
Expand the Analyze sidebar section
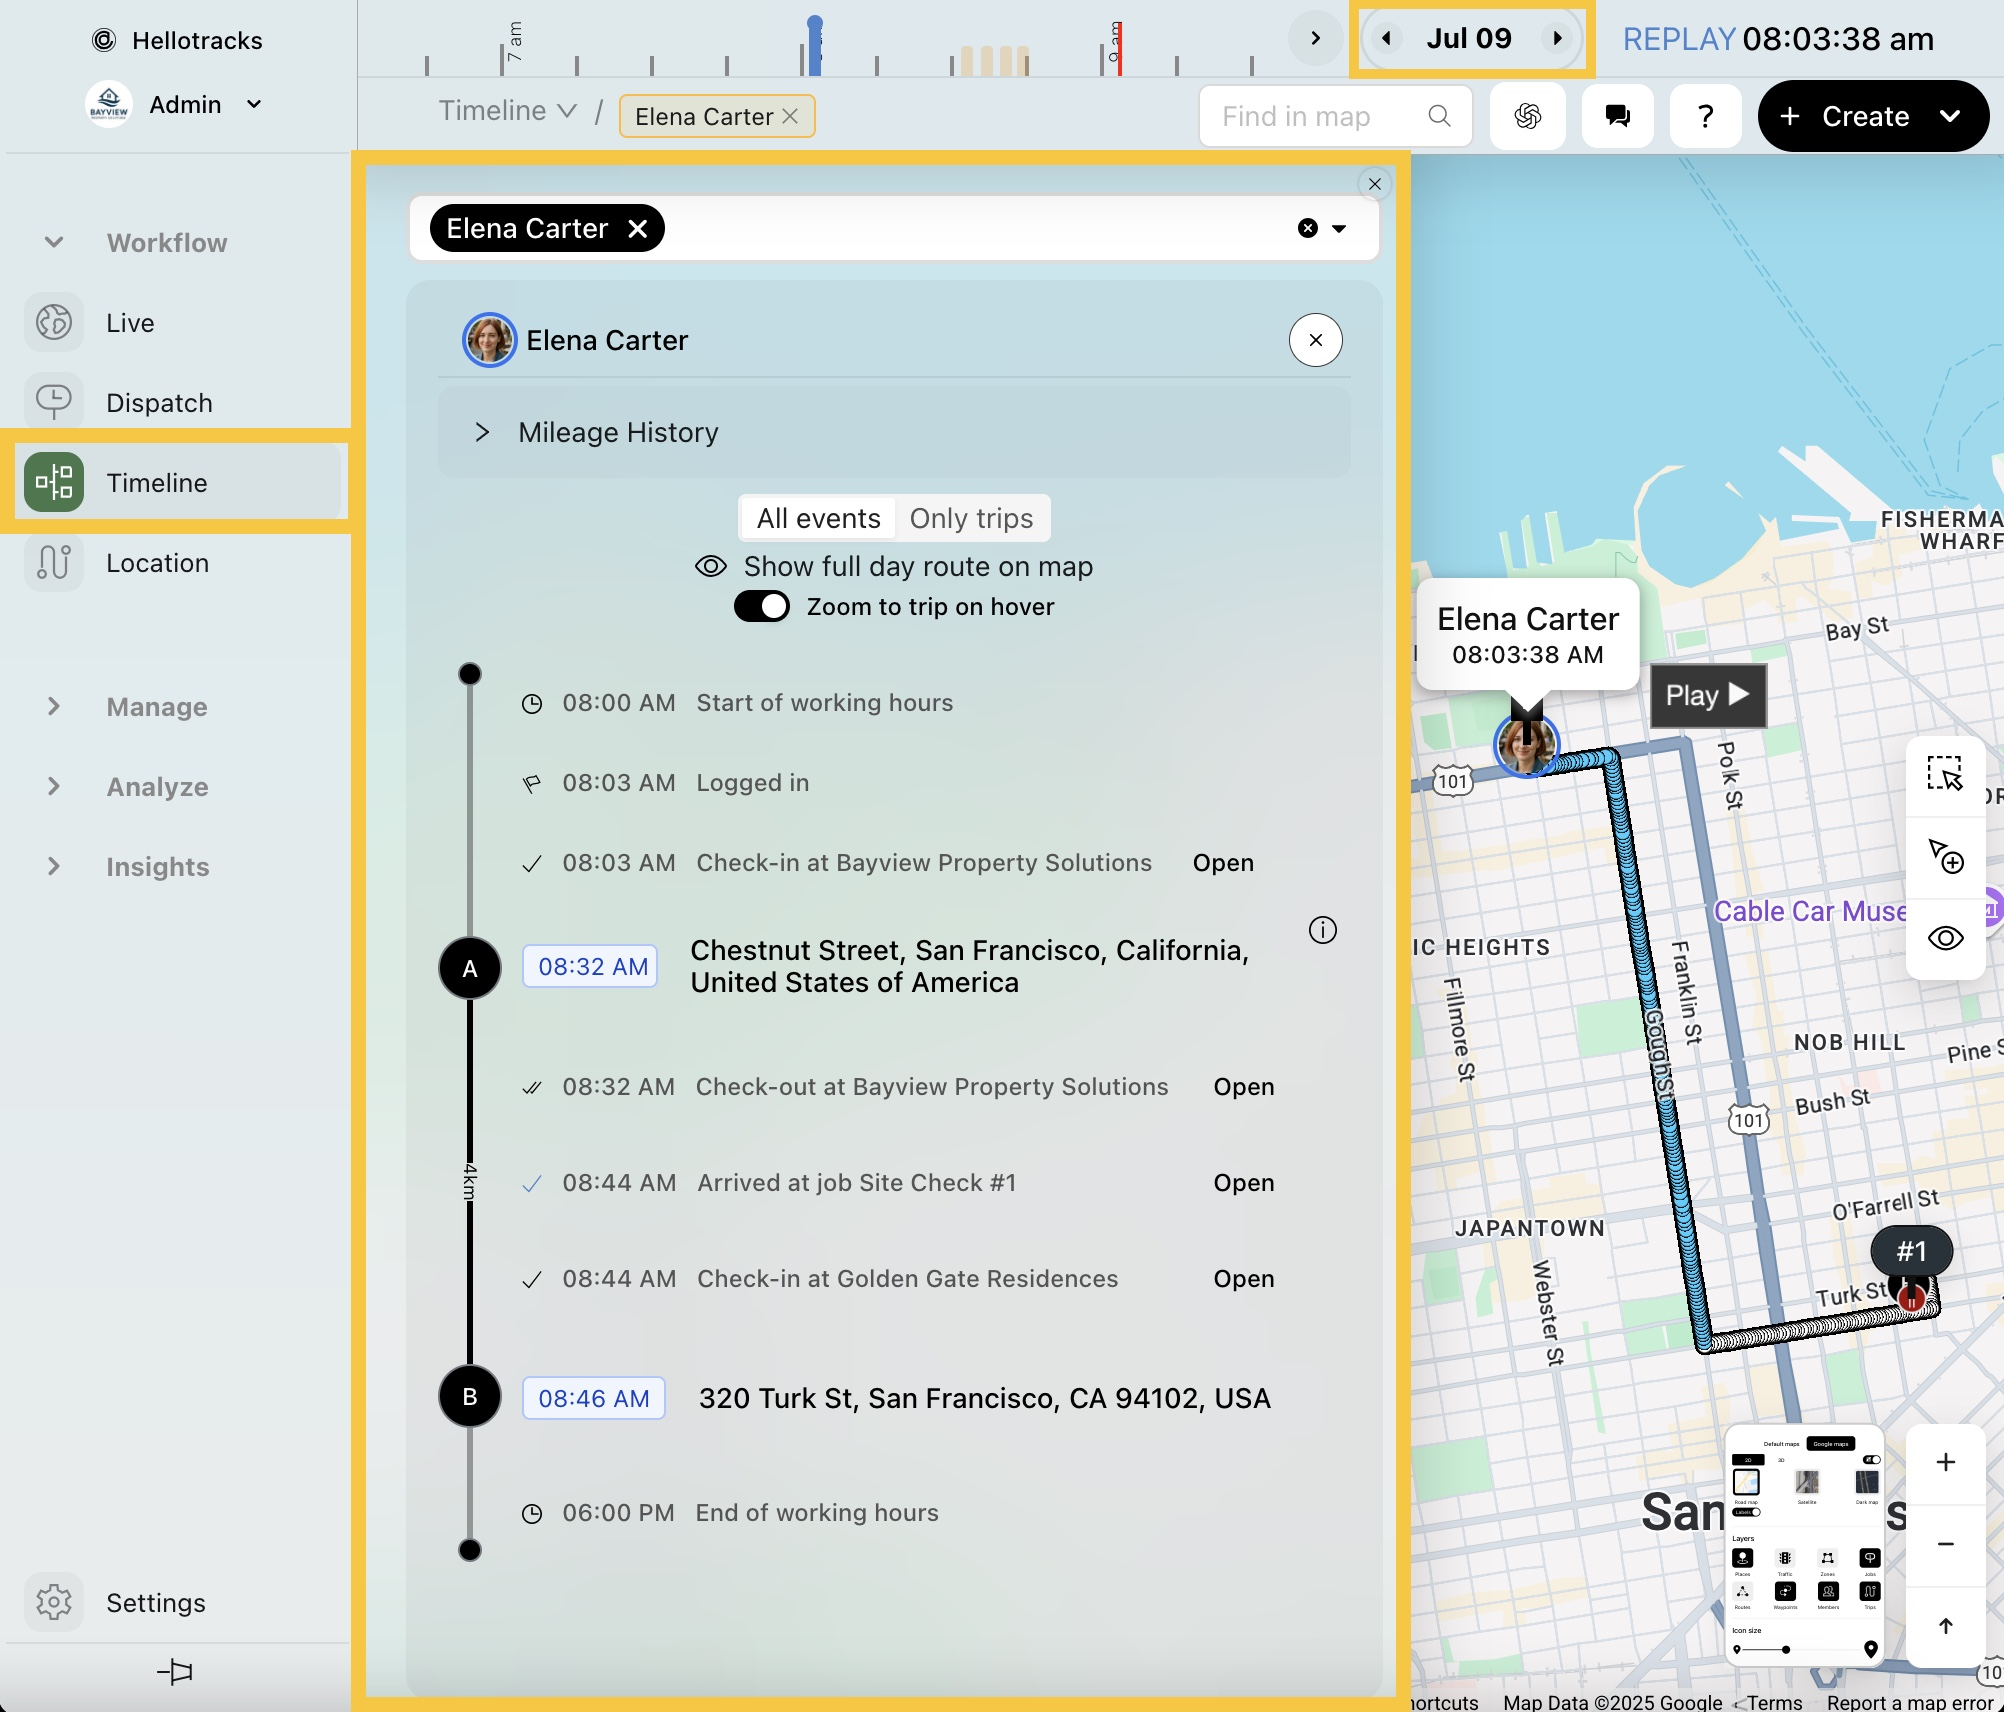click(54, 786)
